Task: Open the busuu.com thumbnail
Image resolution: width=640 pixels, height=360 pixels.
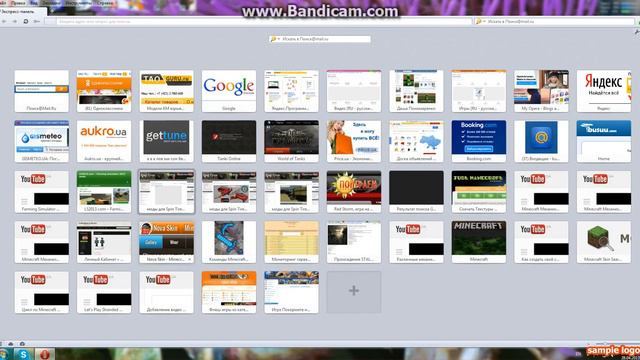Action: point(604,141)
